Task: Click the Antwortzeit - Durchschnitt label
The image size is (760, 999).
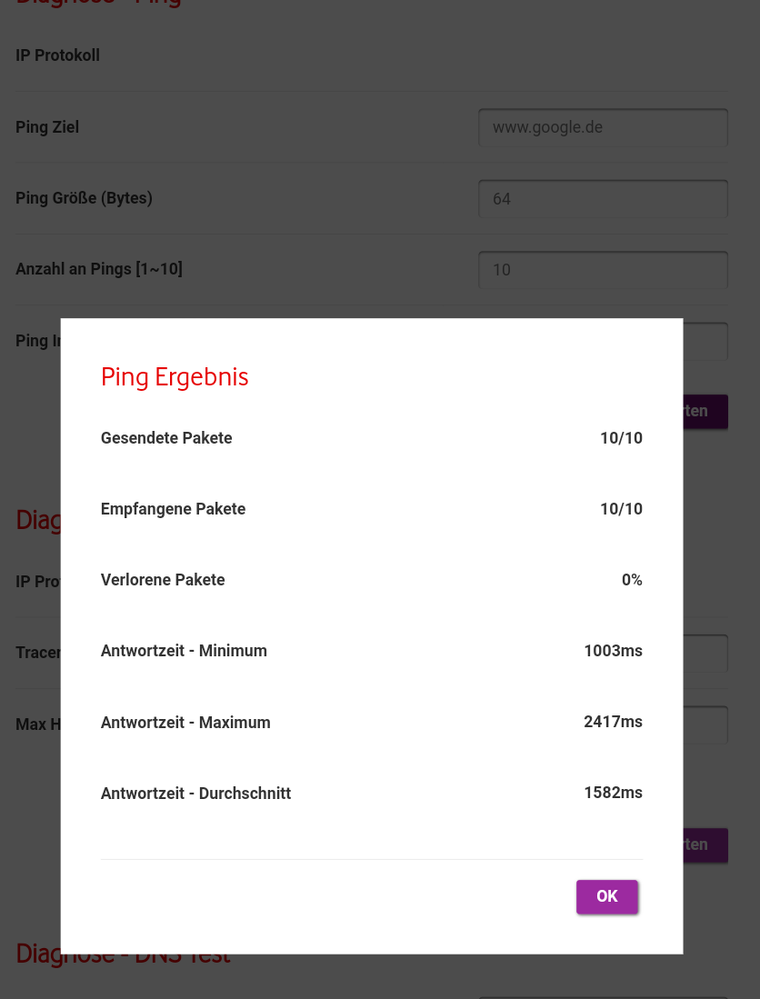Action: (196, 794)
